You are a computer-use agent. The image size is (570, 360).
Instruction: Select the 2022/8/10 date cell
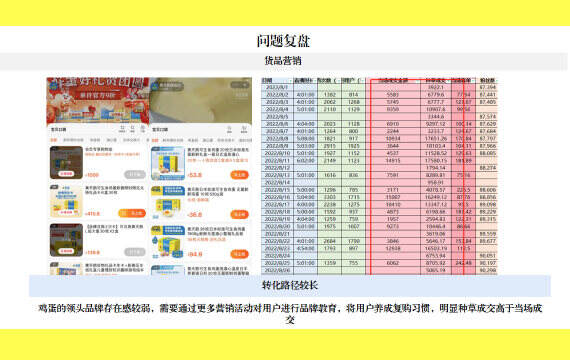pyautogui.click(x=277, y=153)
